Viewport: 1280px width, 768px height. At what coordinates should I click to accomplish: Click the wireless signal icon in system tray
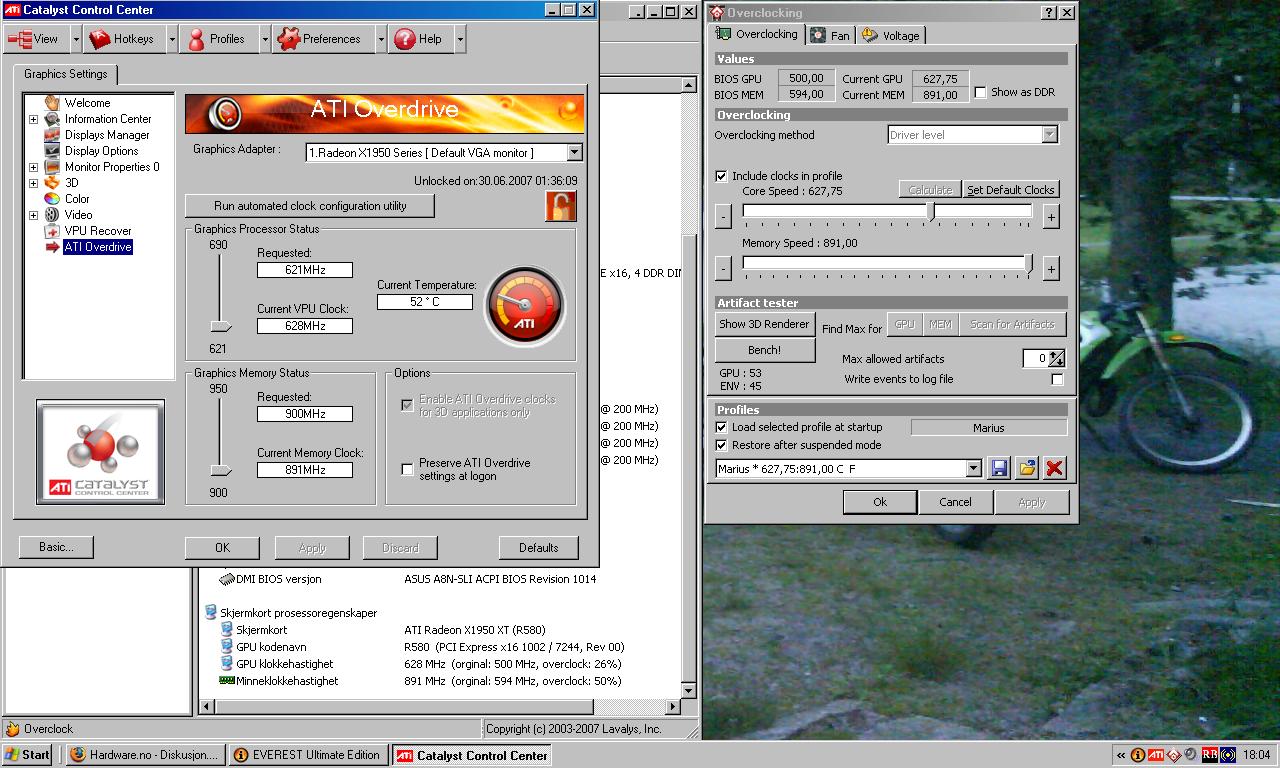(x=1227, y=755)
